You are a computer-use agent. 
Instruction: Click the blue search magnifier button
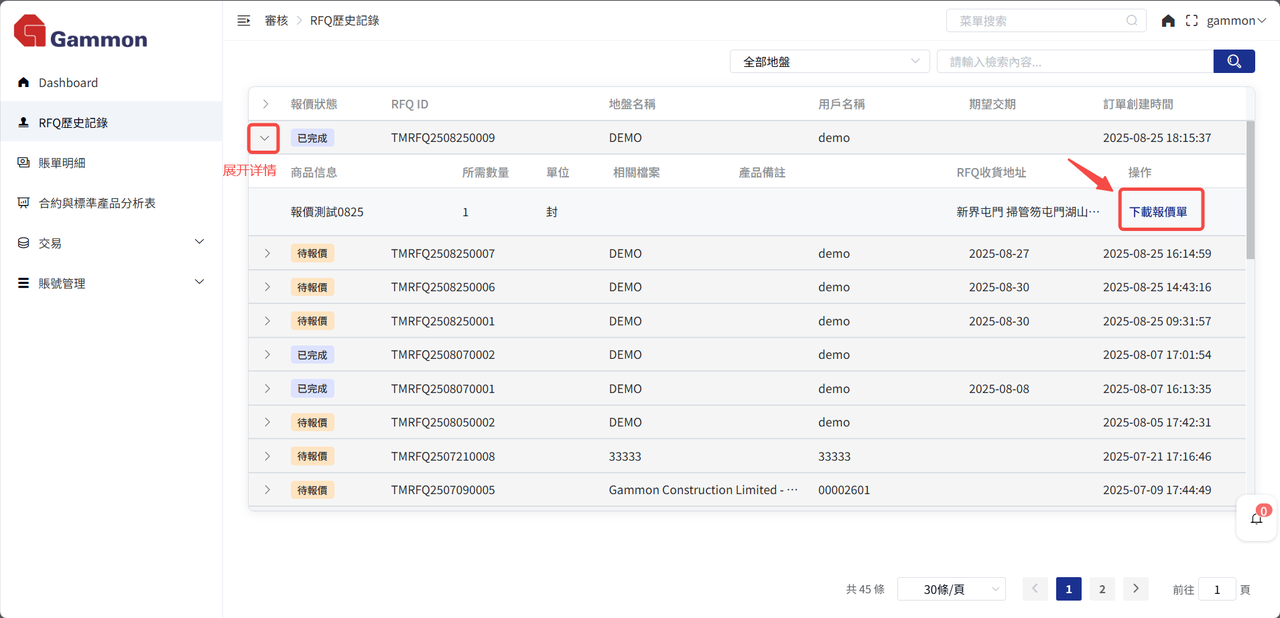coord(1234,62)
